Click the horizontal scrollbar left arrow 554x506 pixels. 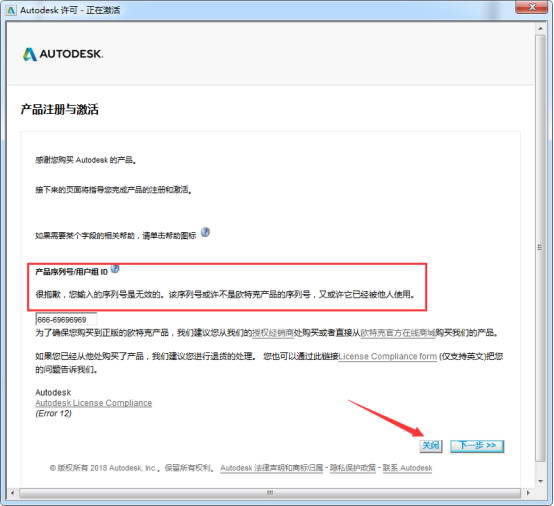(13, 493)
